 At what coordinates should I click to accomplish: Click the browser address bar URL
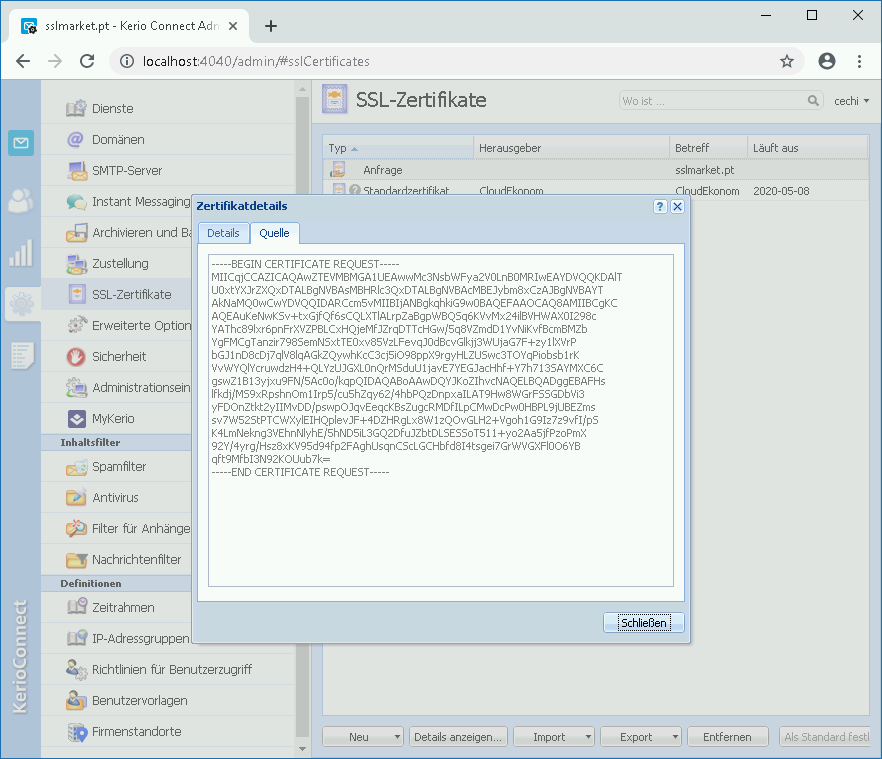(x=256, y=61)
